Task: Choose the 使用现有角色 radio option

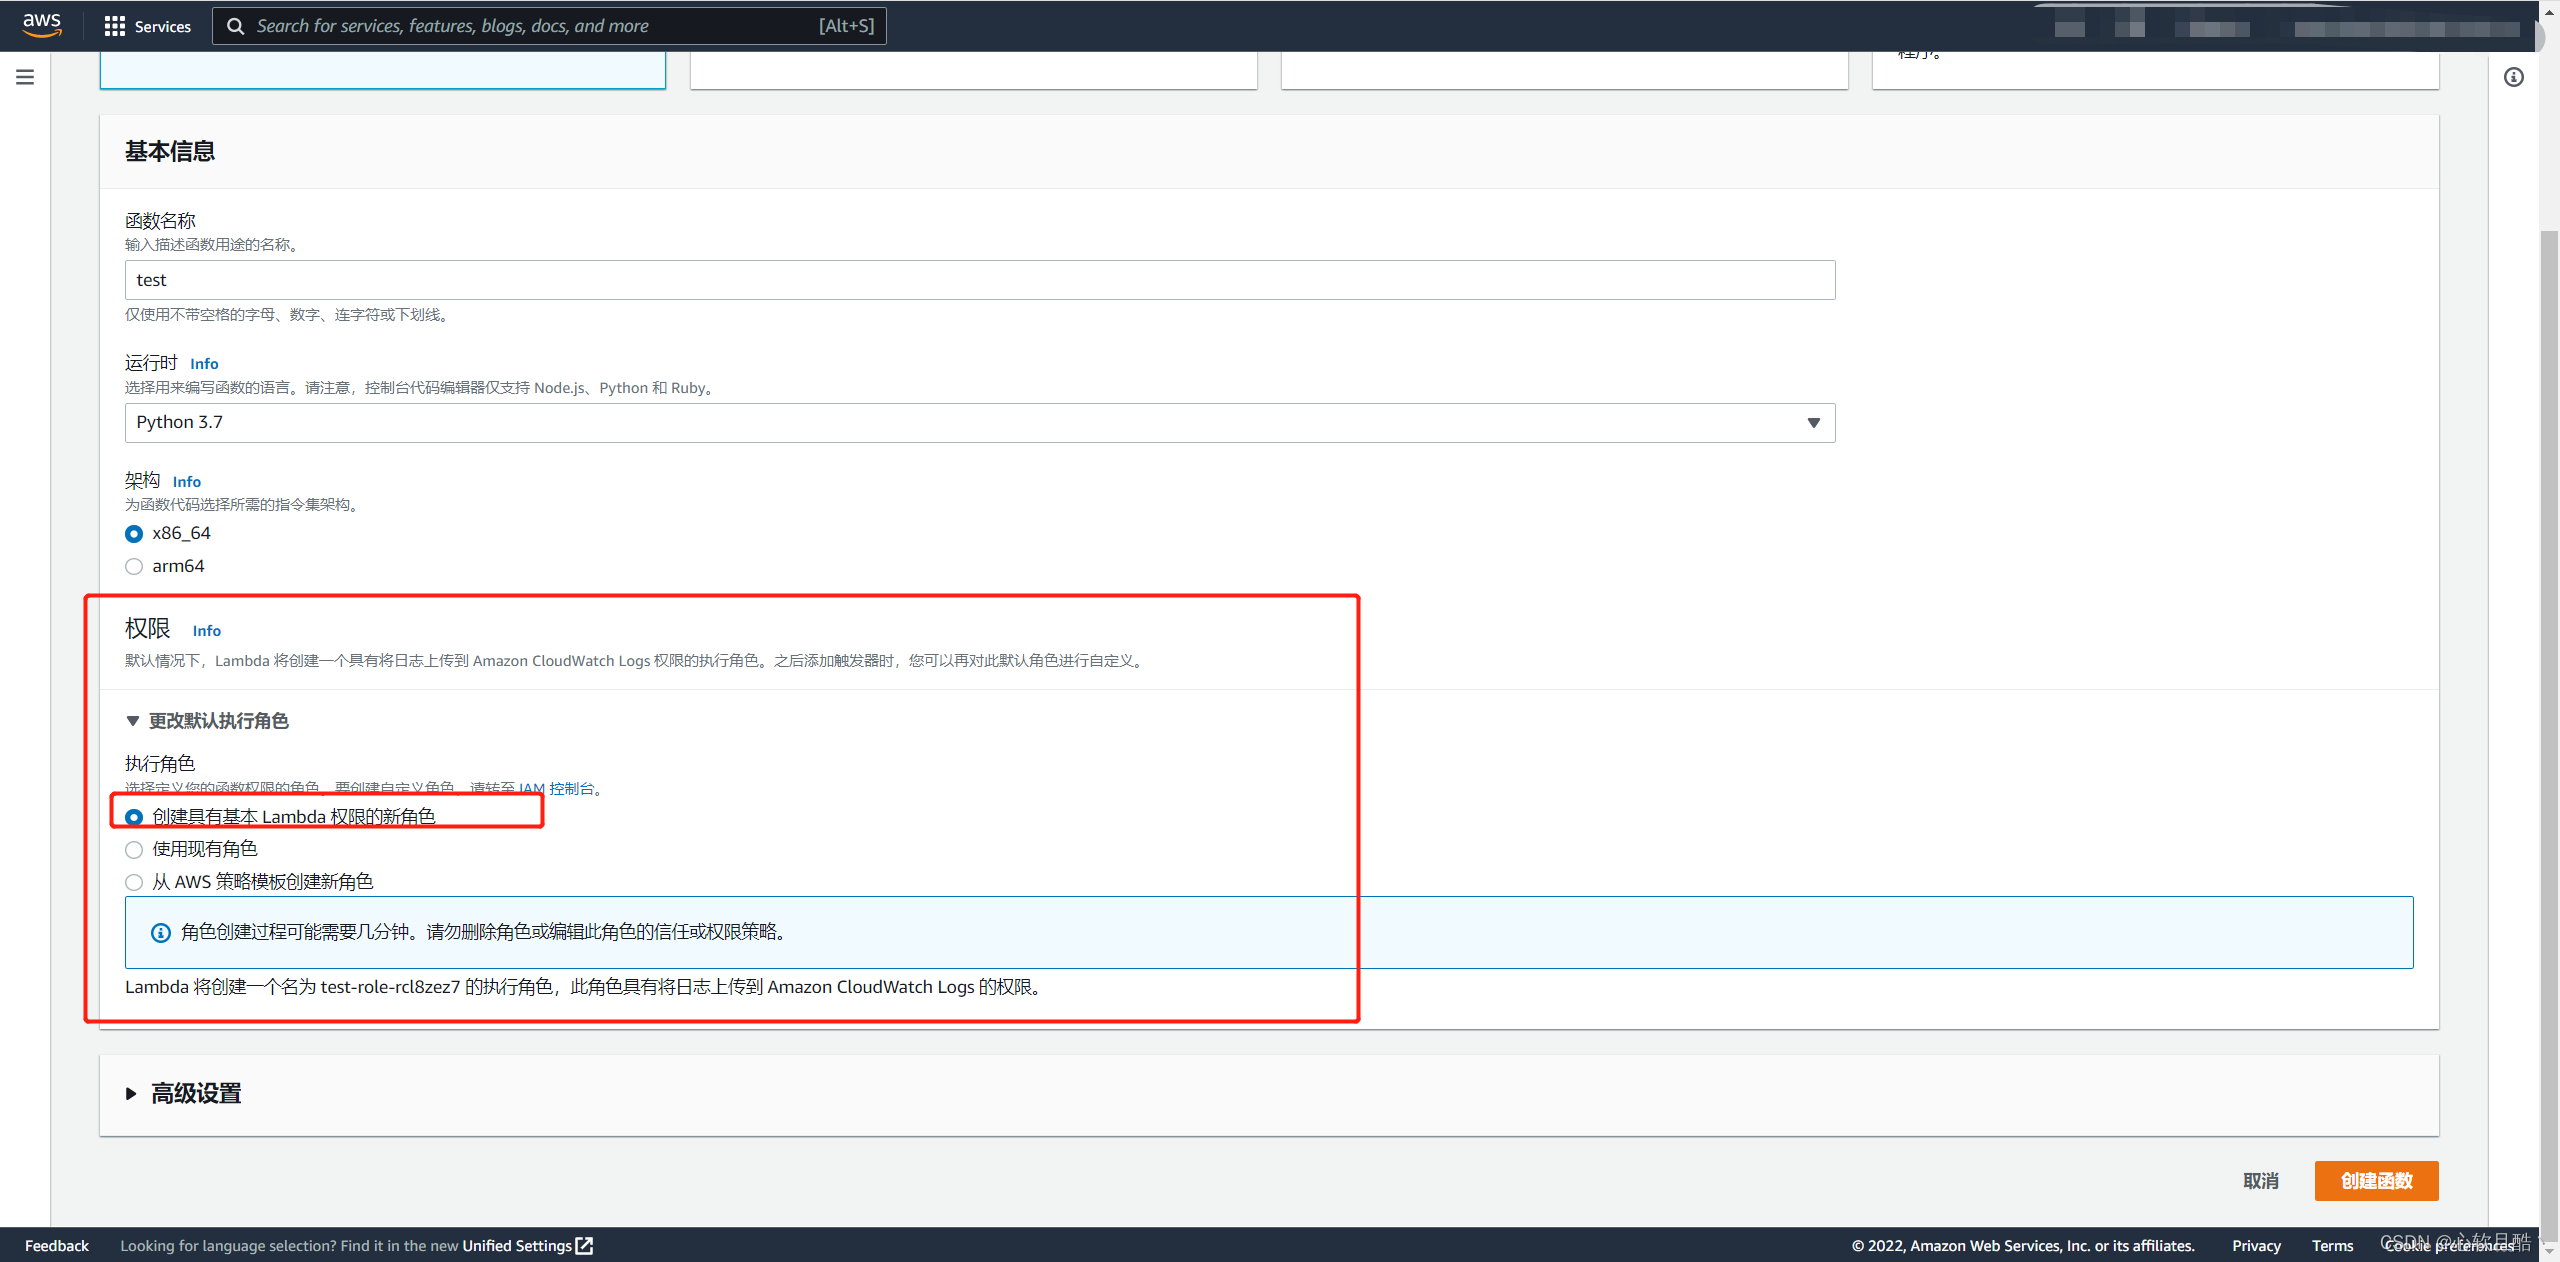Action: (x=134, y=850)
